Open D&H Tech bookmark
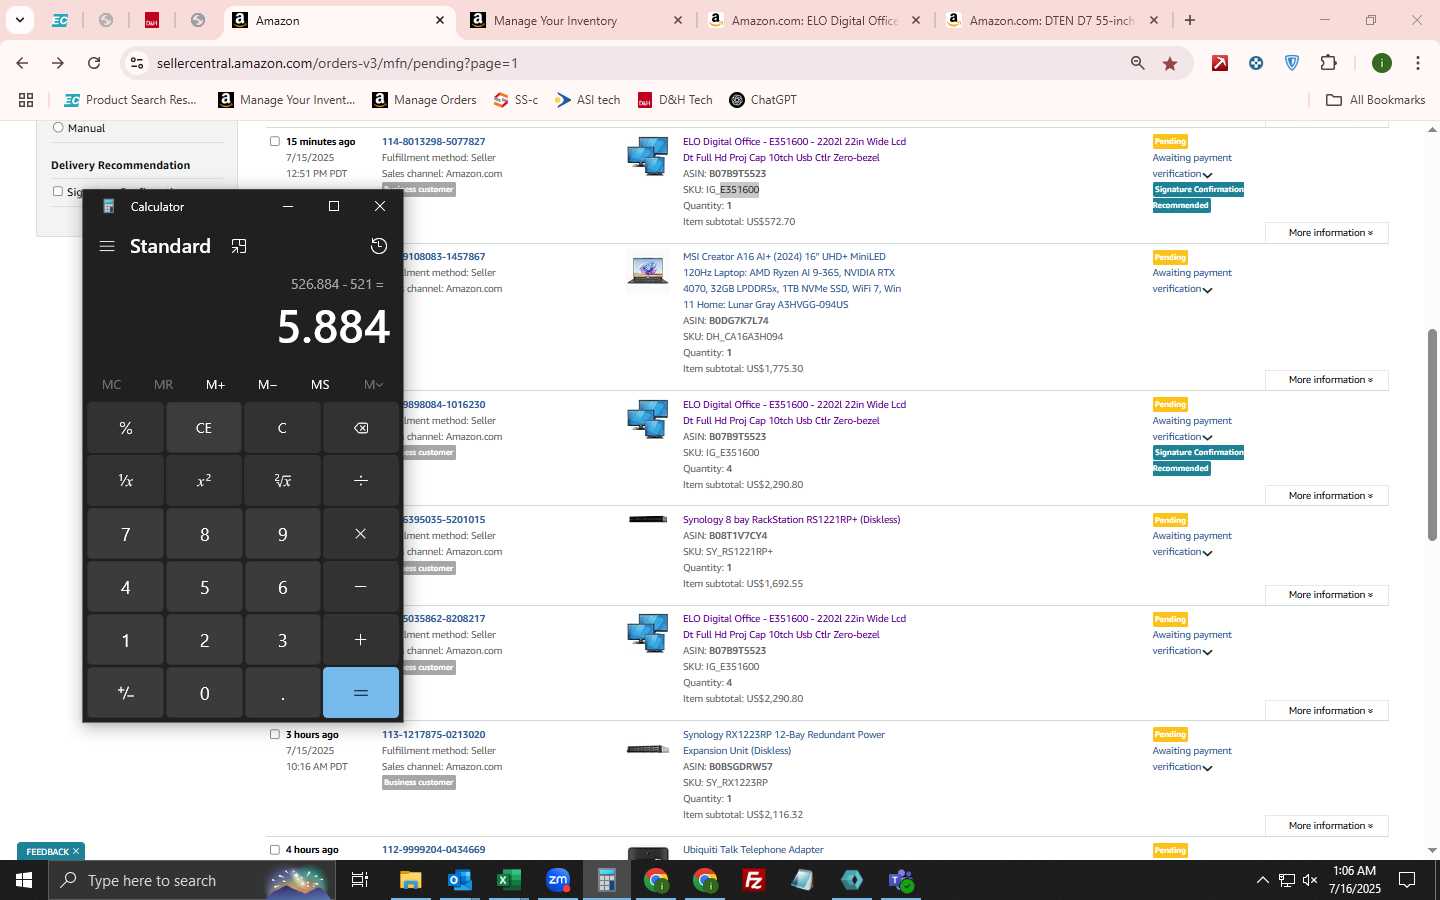The width and height of the screenshot is (1440, 900). tap(675, 100)
